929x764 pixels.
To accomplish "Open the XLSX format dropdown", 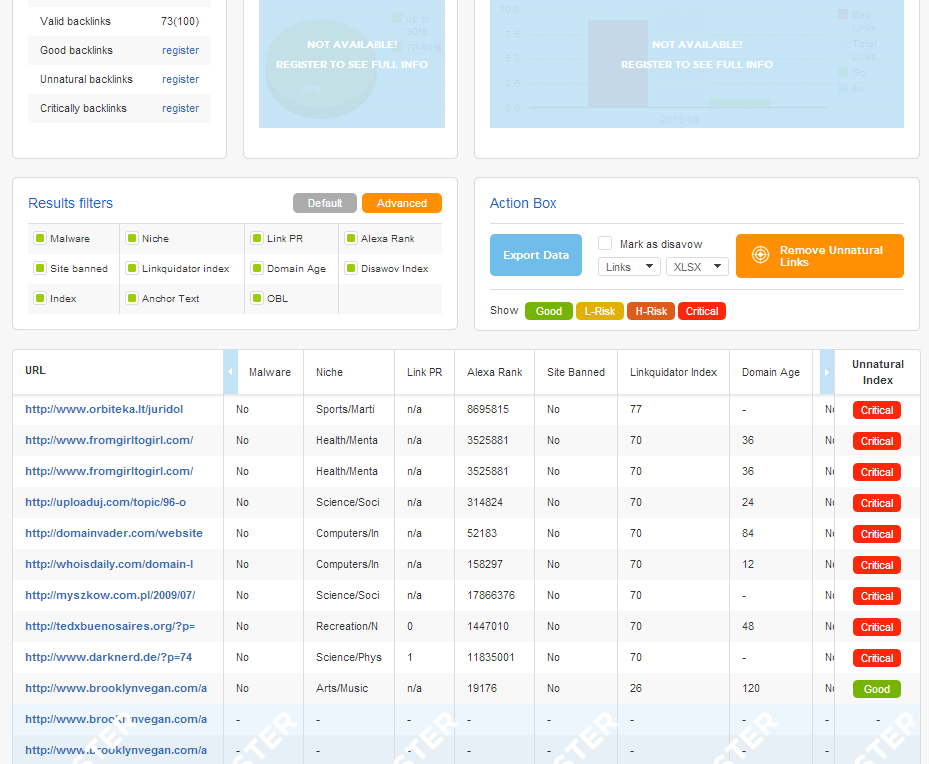I will click(x=696, y=267).
